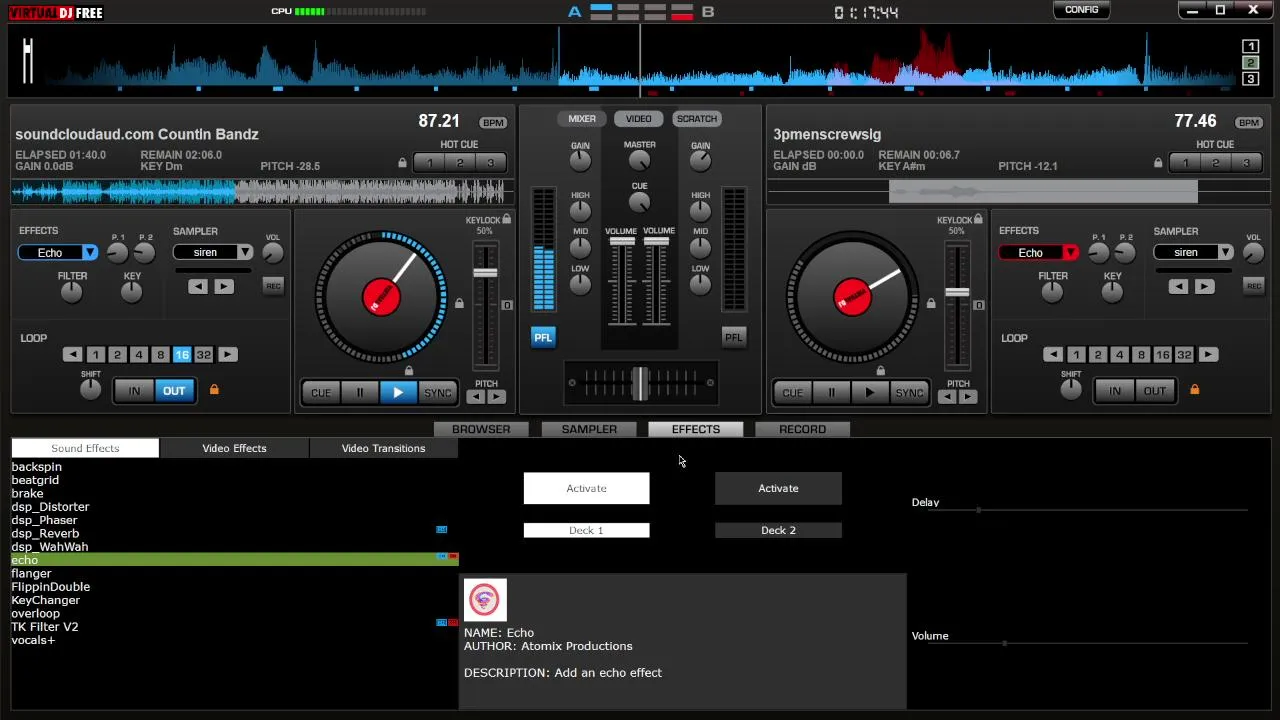Show SCRATCH panel in center

(x=697, y=119)
